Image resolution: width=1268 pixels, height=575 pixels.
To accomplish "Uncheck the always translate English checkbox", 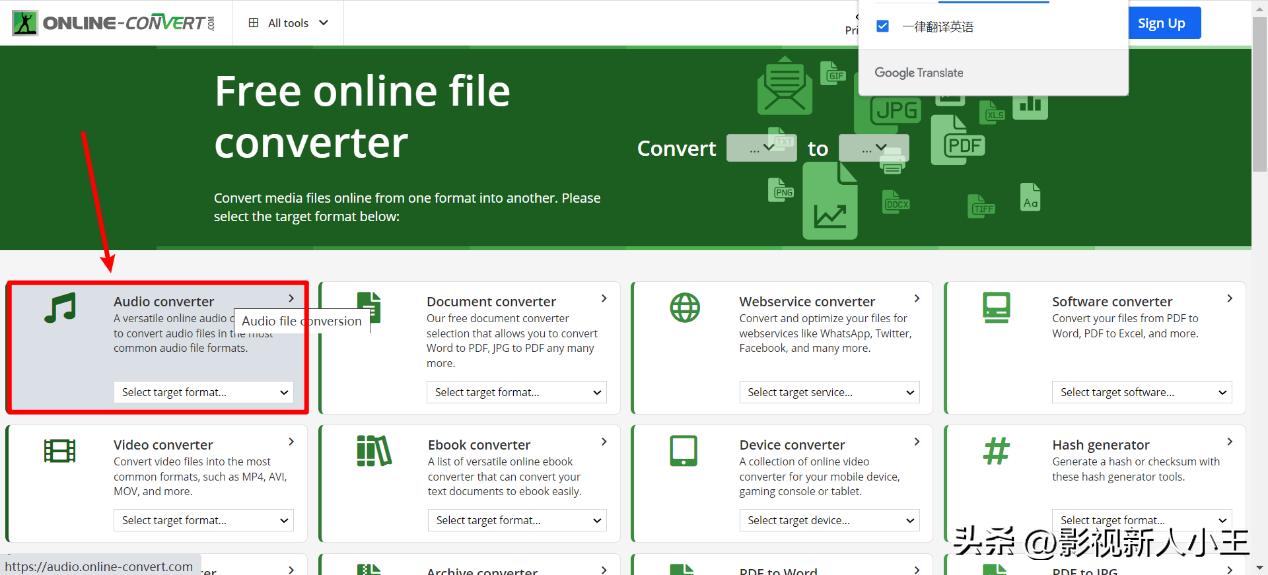I will (x=882, y=26).
